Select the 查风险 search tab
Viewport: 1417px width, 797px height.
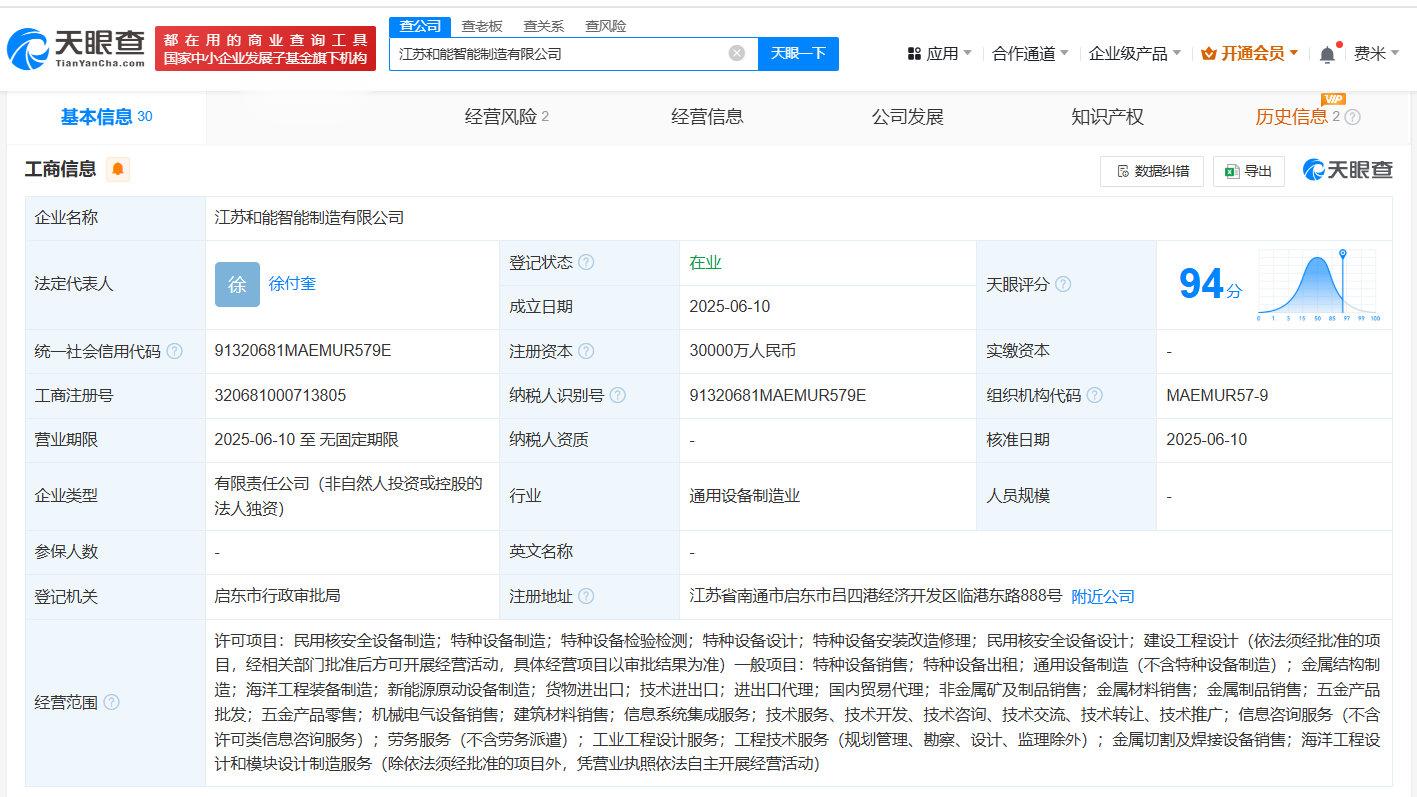606,26
